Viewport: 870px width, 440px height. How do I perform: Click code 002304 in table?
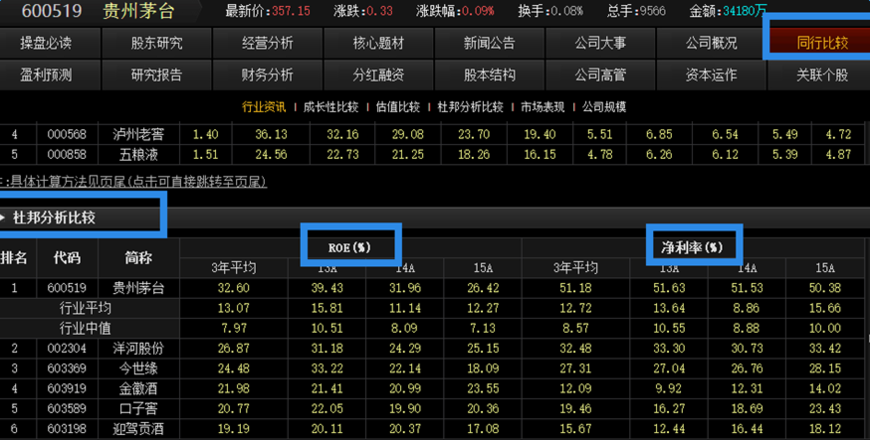(67, 348)
